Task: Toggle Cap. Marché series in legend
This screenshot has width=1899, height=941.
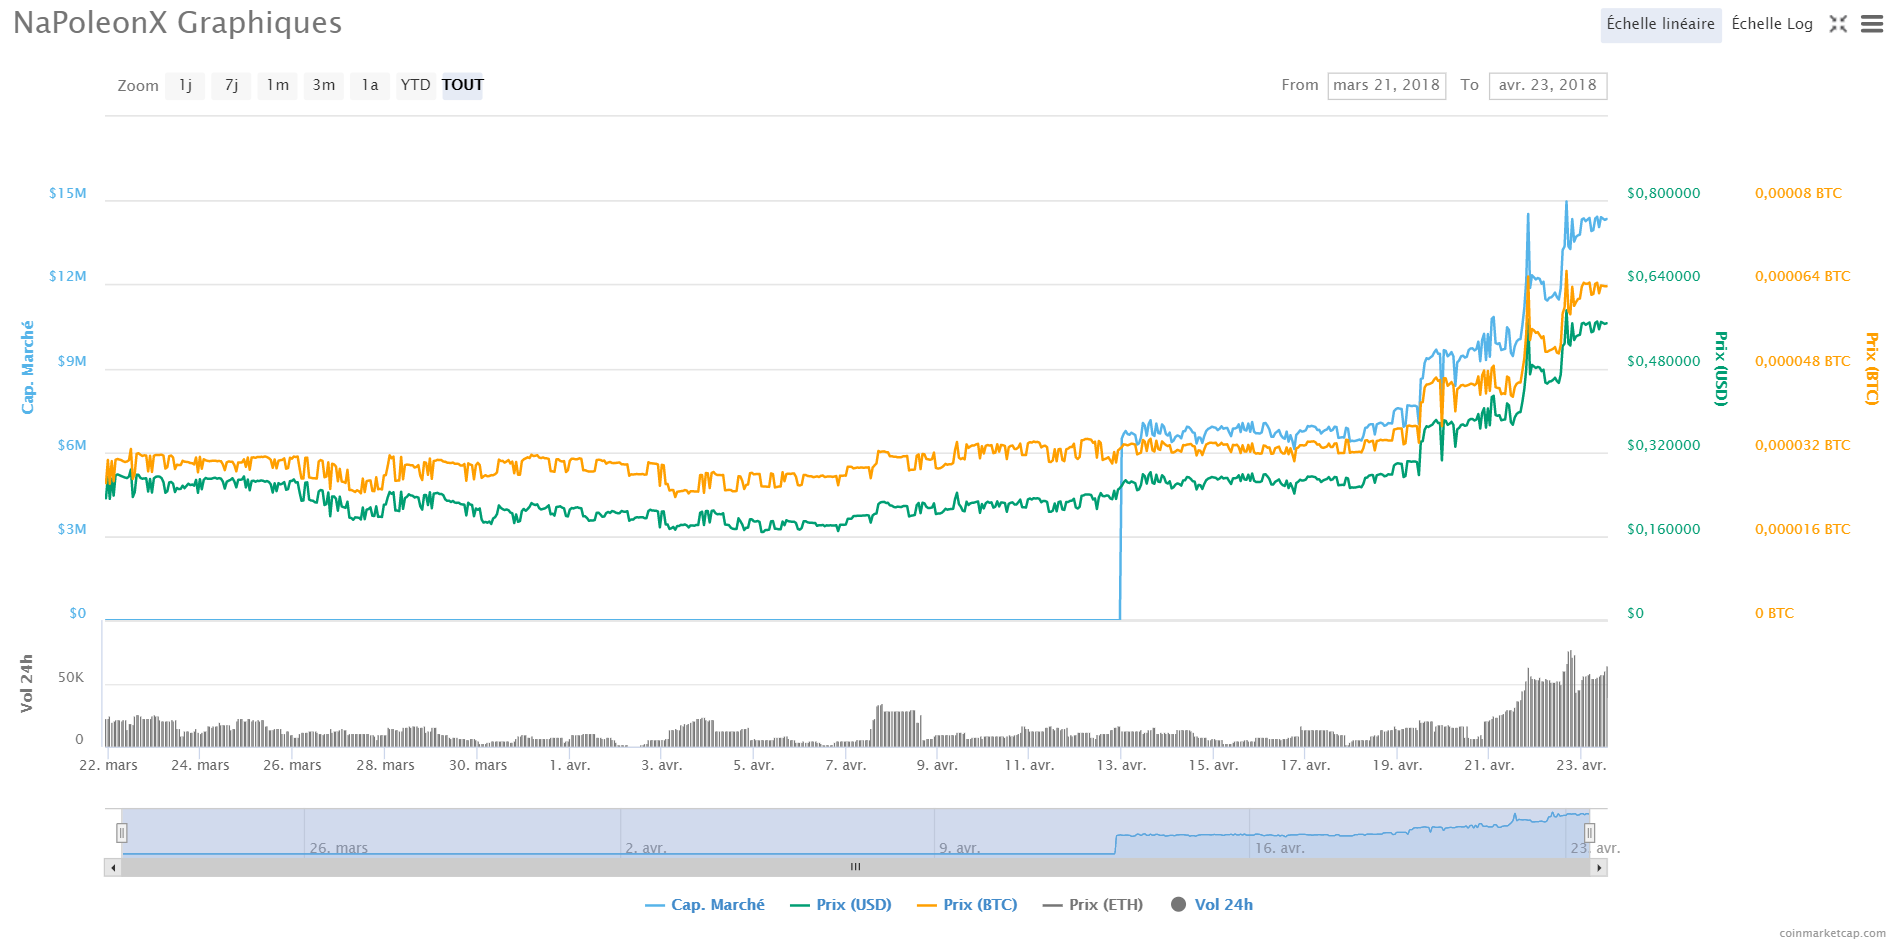Action: click(x=705, y=904)
